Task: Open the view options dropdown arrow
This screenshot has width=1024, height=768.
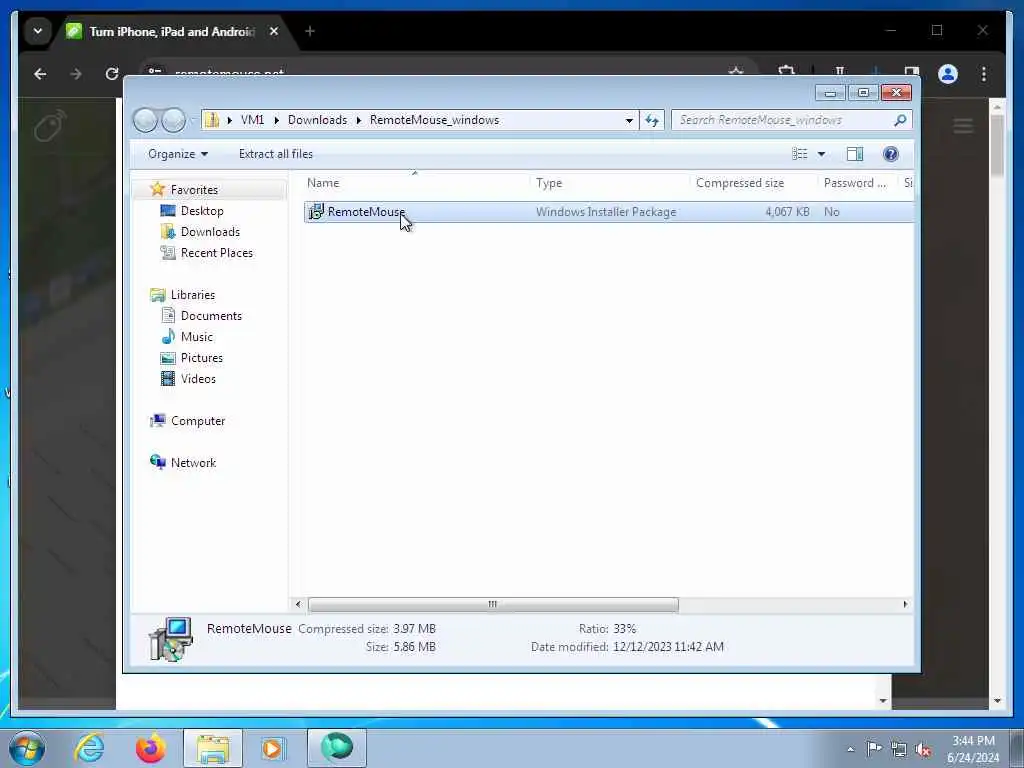Action: pyautogui.click(x=822, y=154)
